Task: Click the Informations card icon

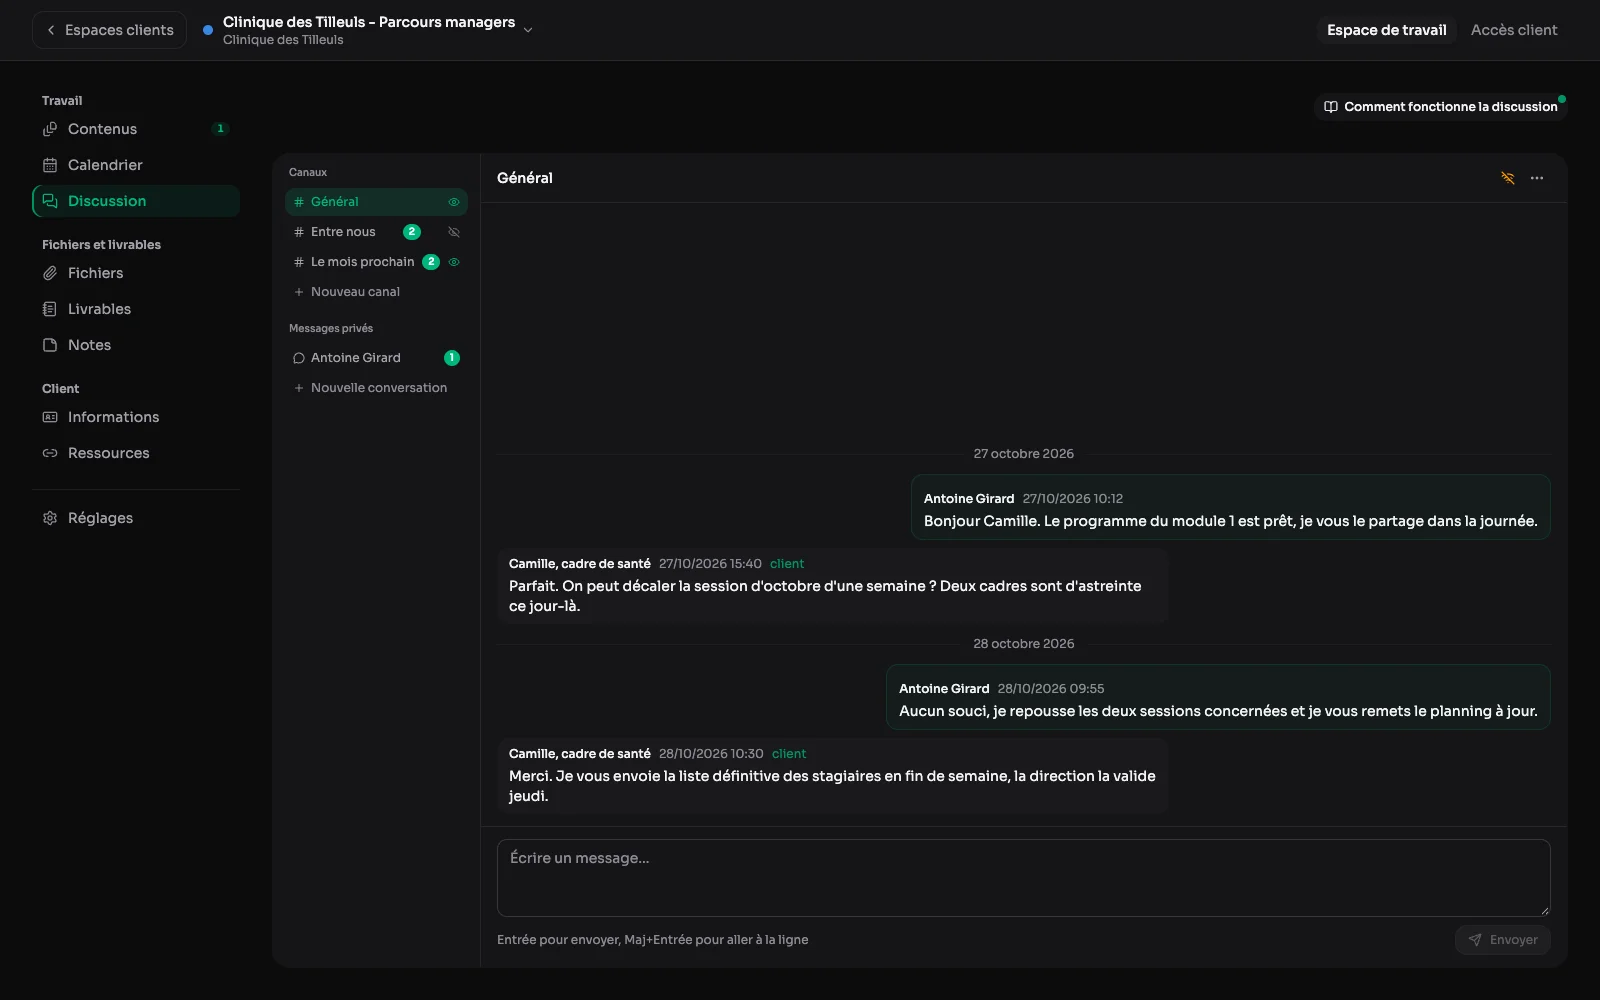Action: 50,417
